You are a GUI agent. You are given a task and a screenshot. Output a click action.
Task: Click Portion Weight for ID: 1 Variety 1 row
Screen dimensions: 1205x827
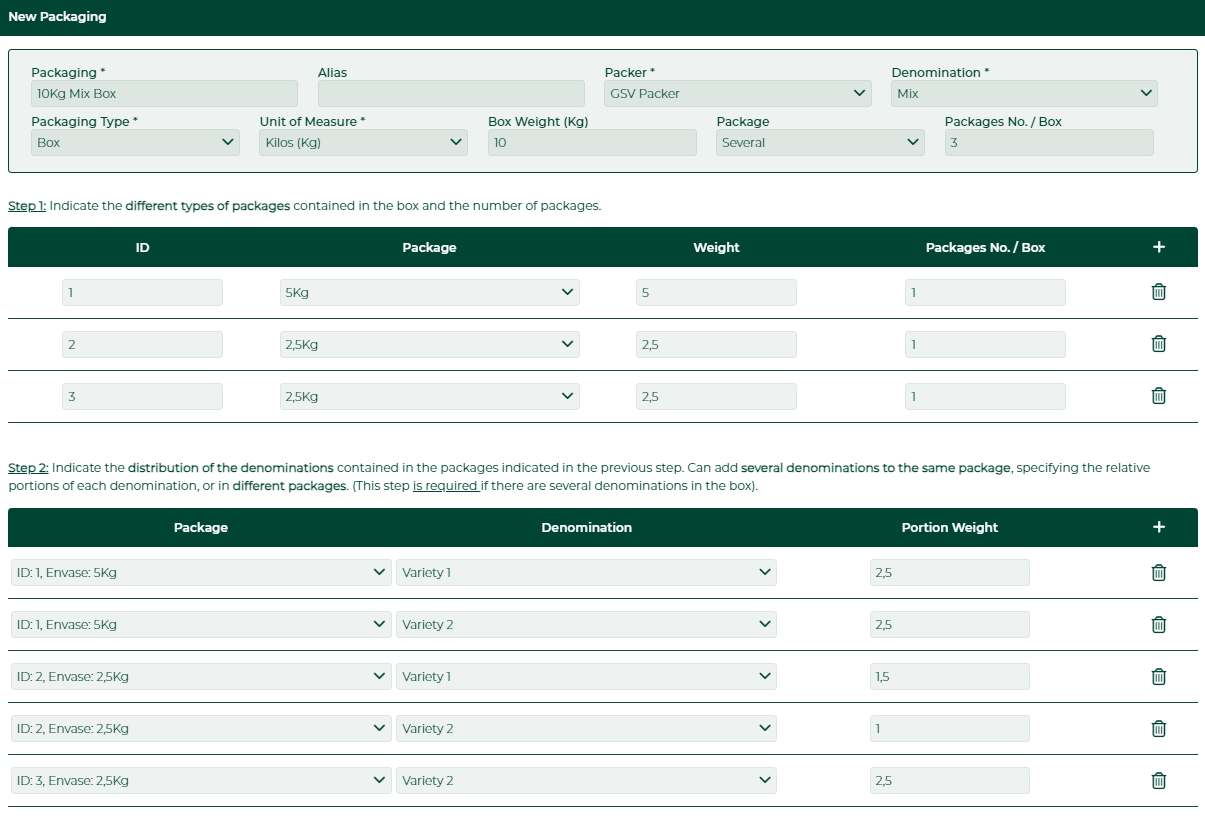tap(949, 573)
